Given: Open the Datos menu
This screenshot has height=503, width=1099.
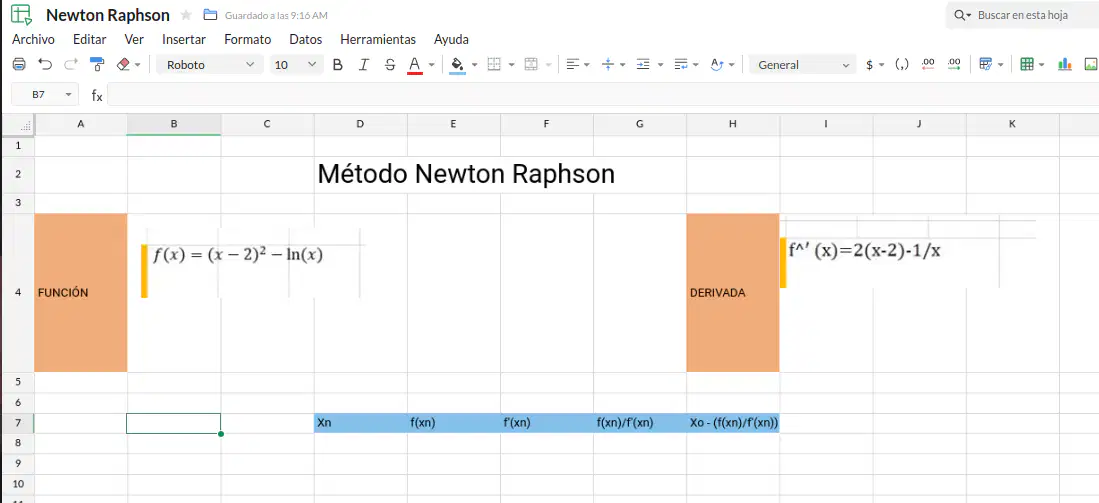Looking at the screenshot, I should pos(306,39).
